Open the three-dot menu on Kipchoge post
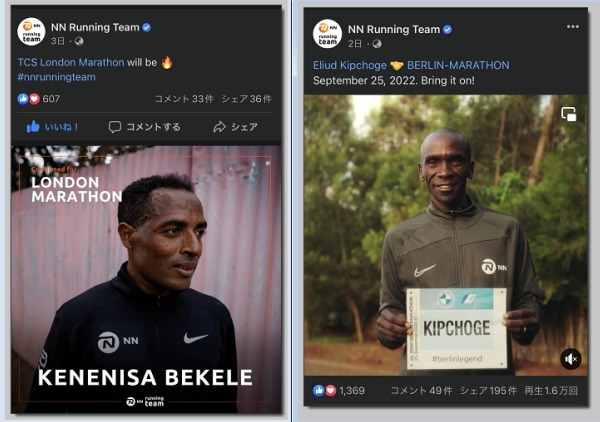The height and width of the screenshot is (422, 600). tap(572, 27)
